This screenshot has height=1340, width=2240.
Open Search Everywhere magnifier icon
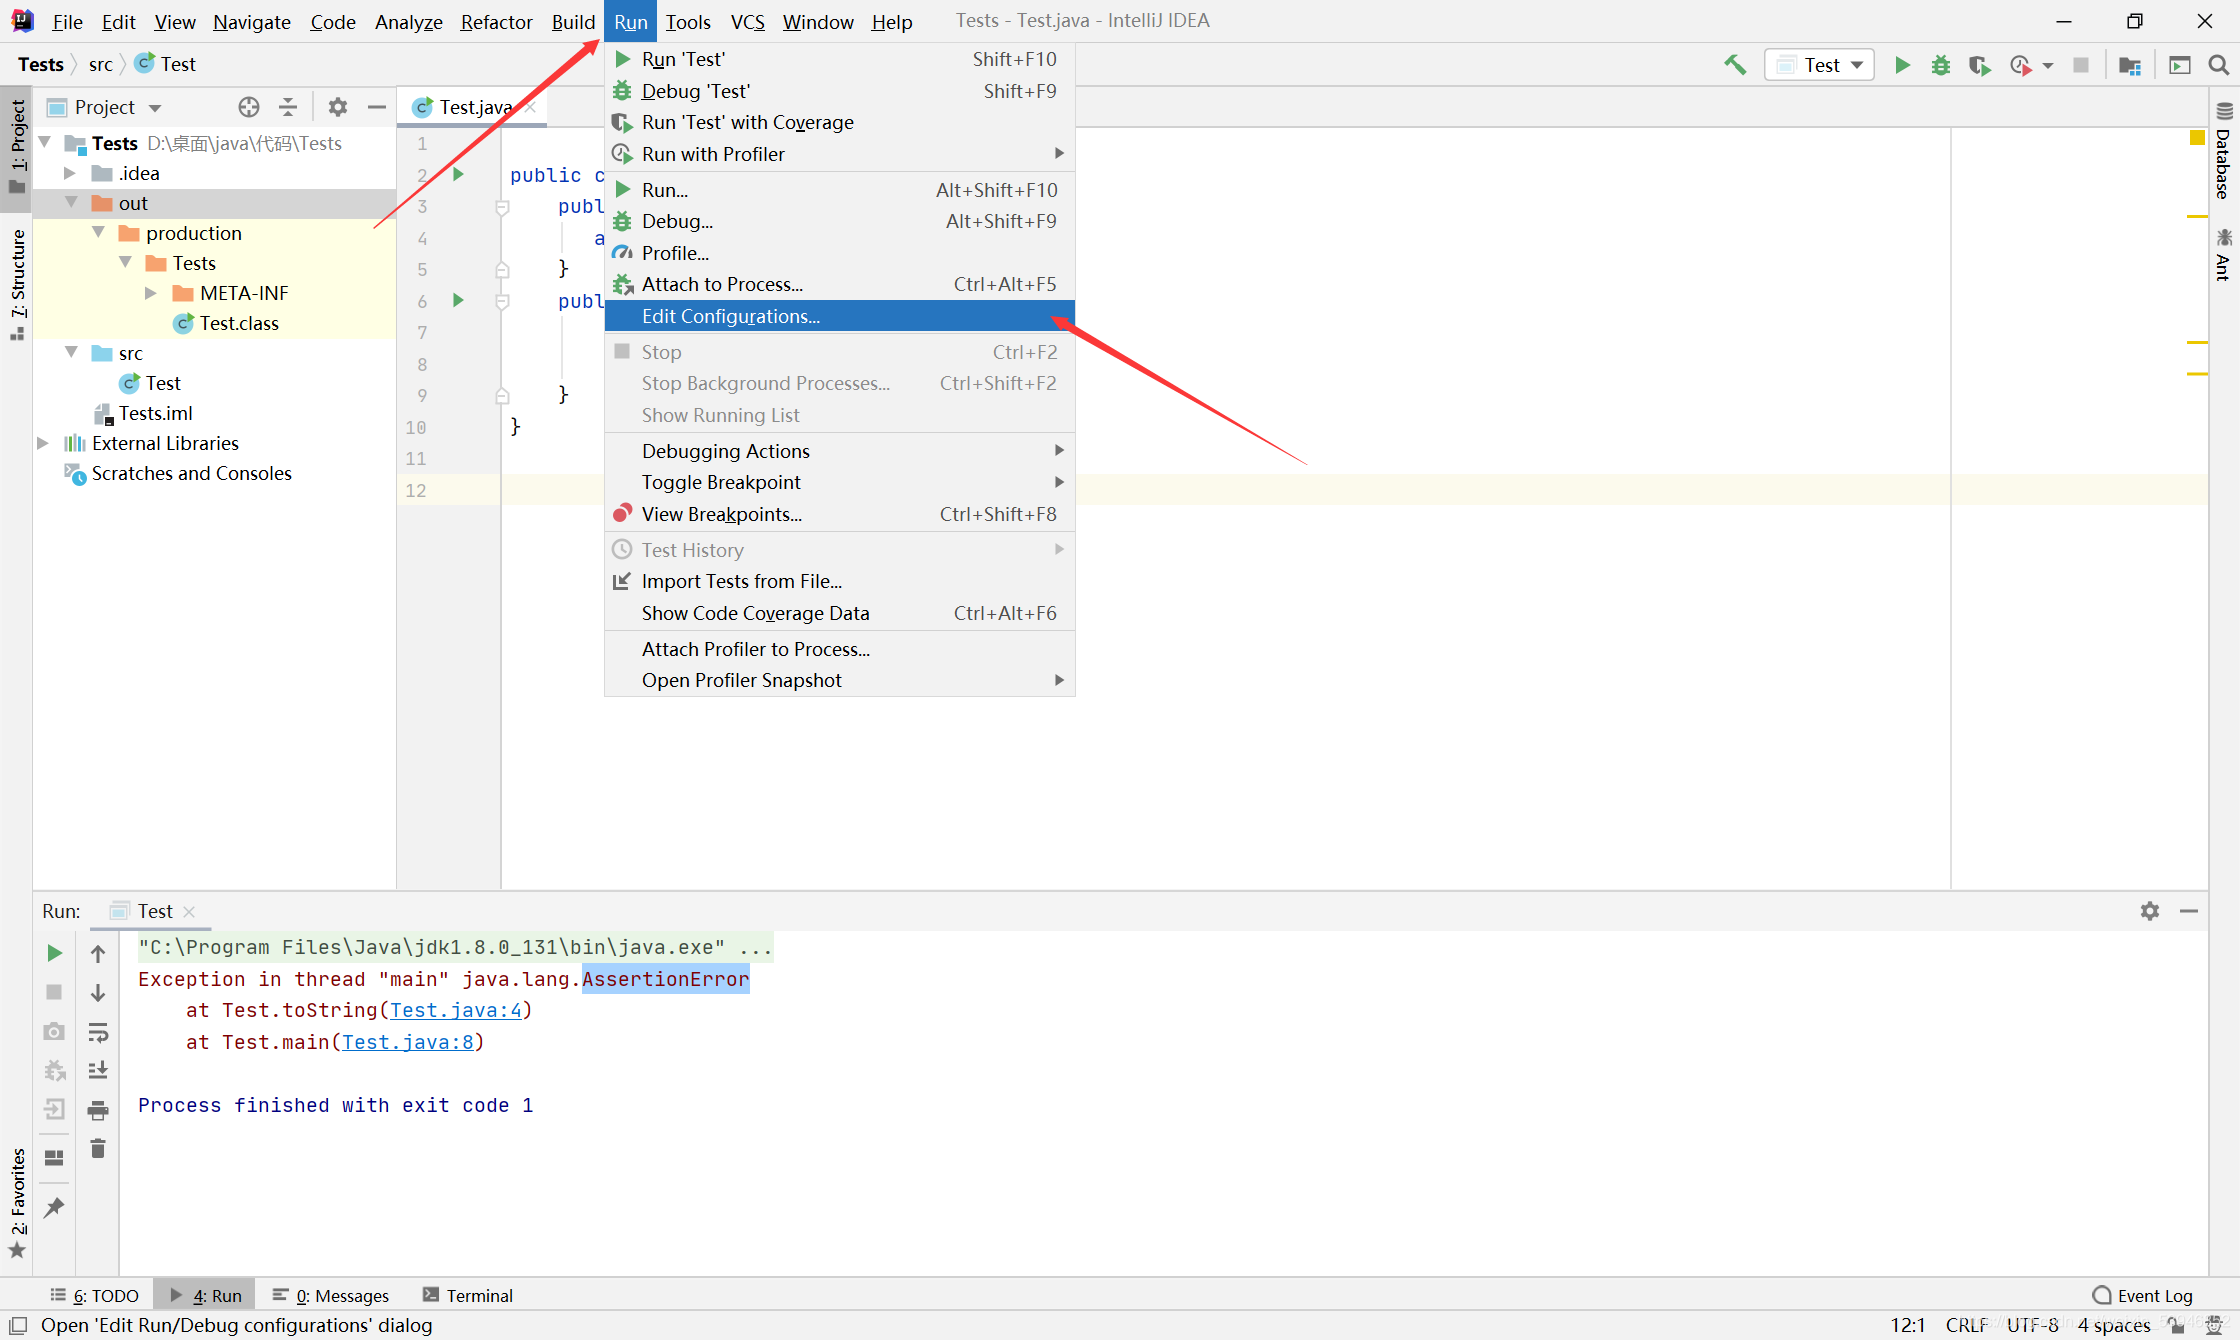point(2218,65)
